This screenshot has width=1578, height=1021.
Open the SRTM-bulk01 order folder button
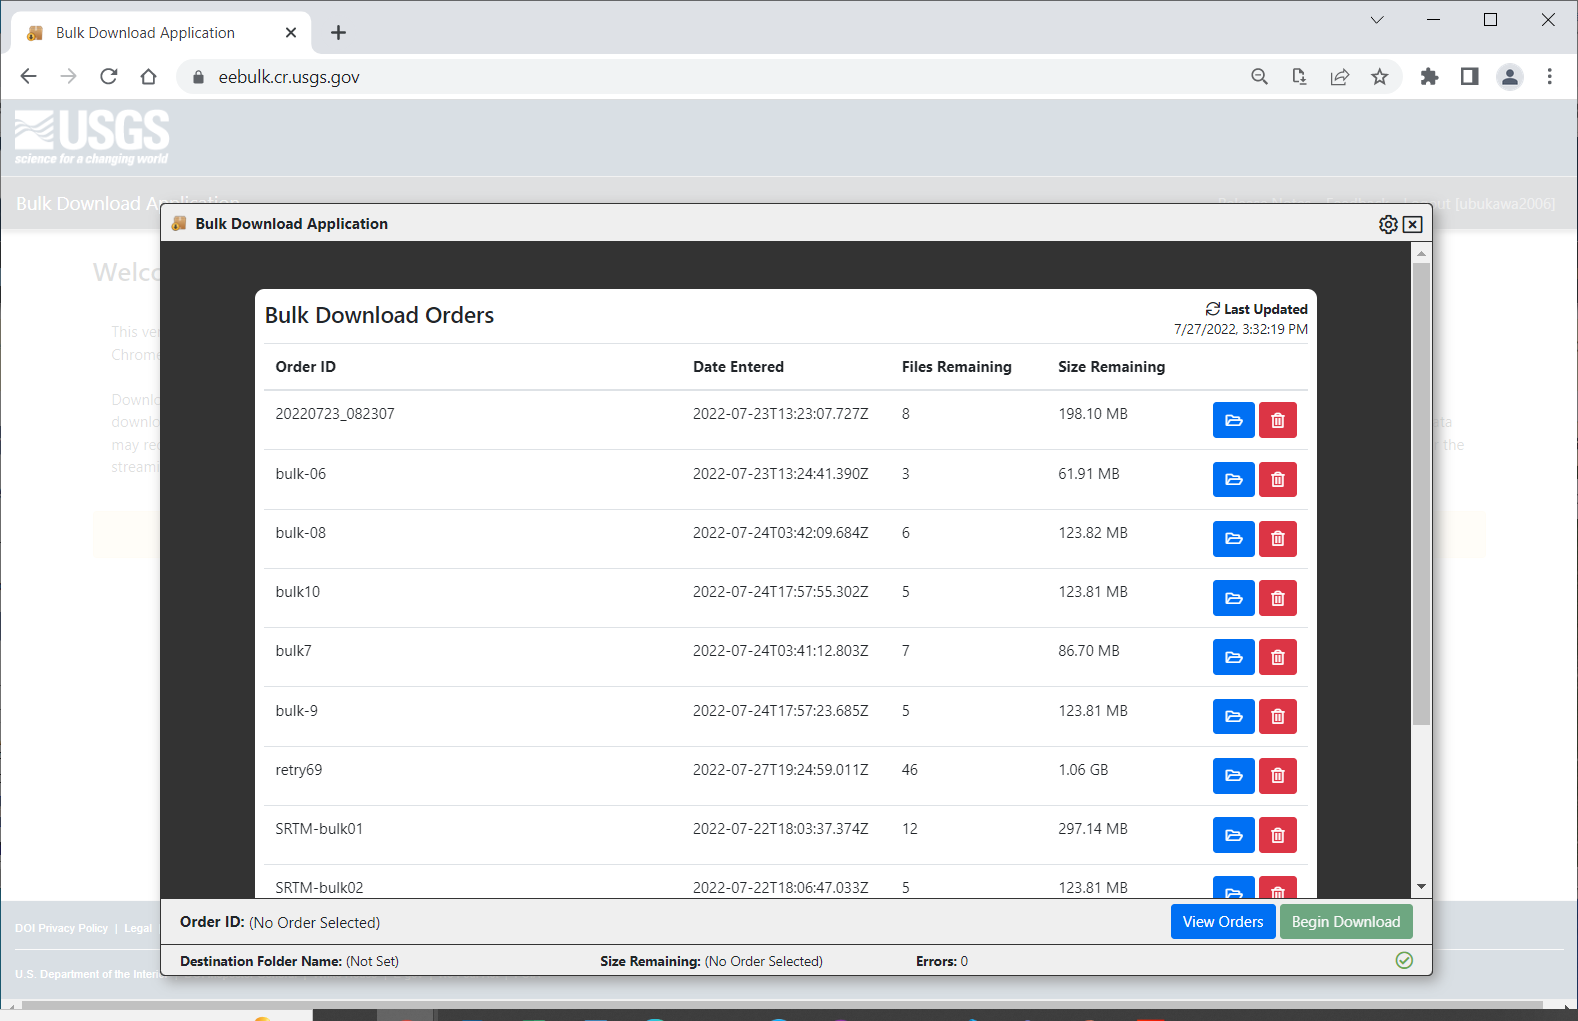point(1233,835)
